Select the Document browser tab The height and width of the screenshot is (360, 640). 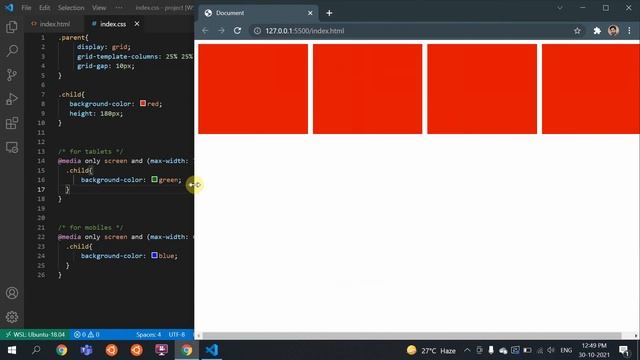click(258, 13)
